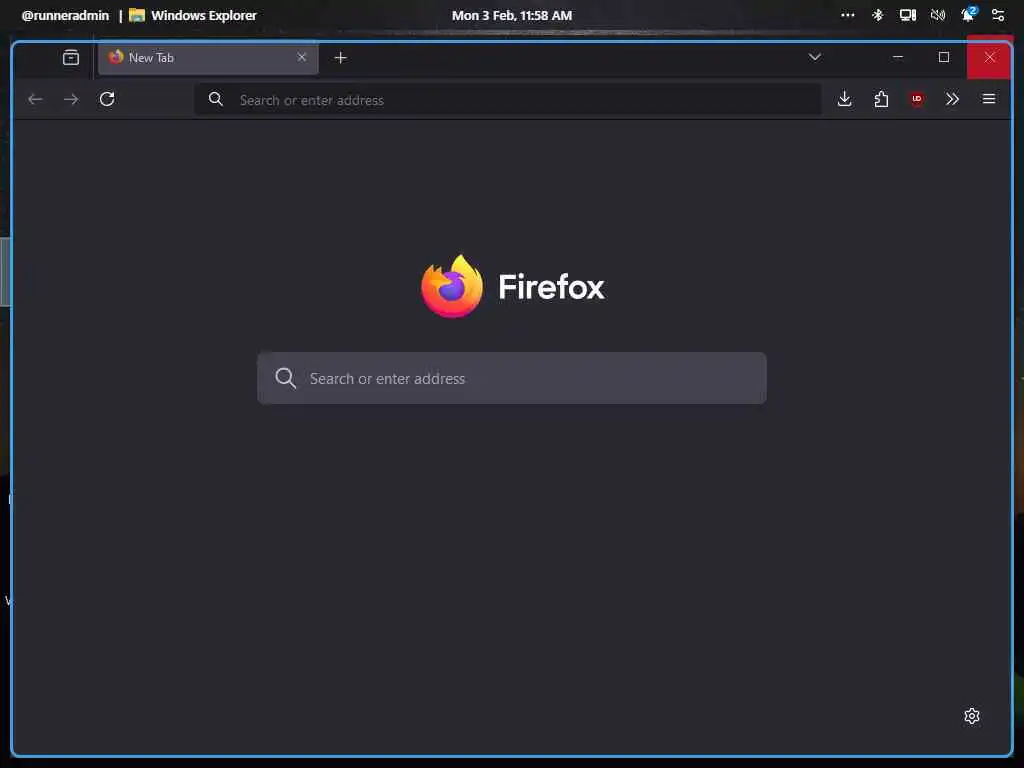Open the Extensions puzzle-piece menu

point(881,99)
